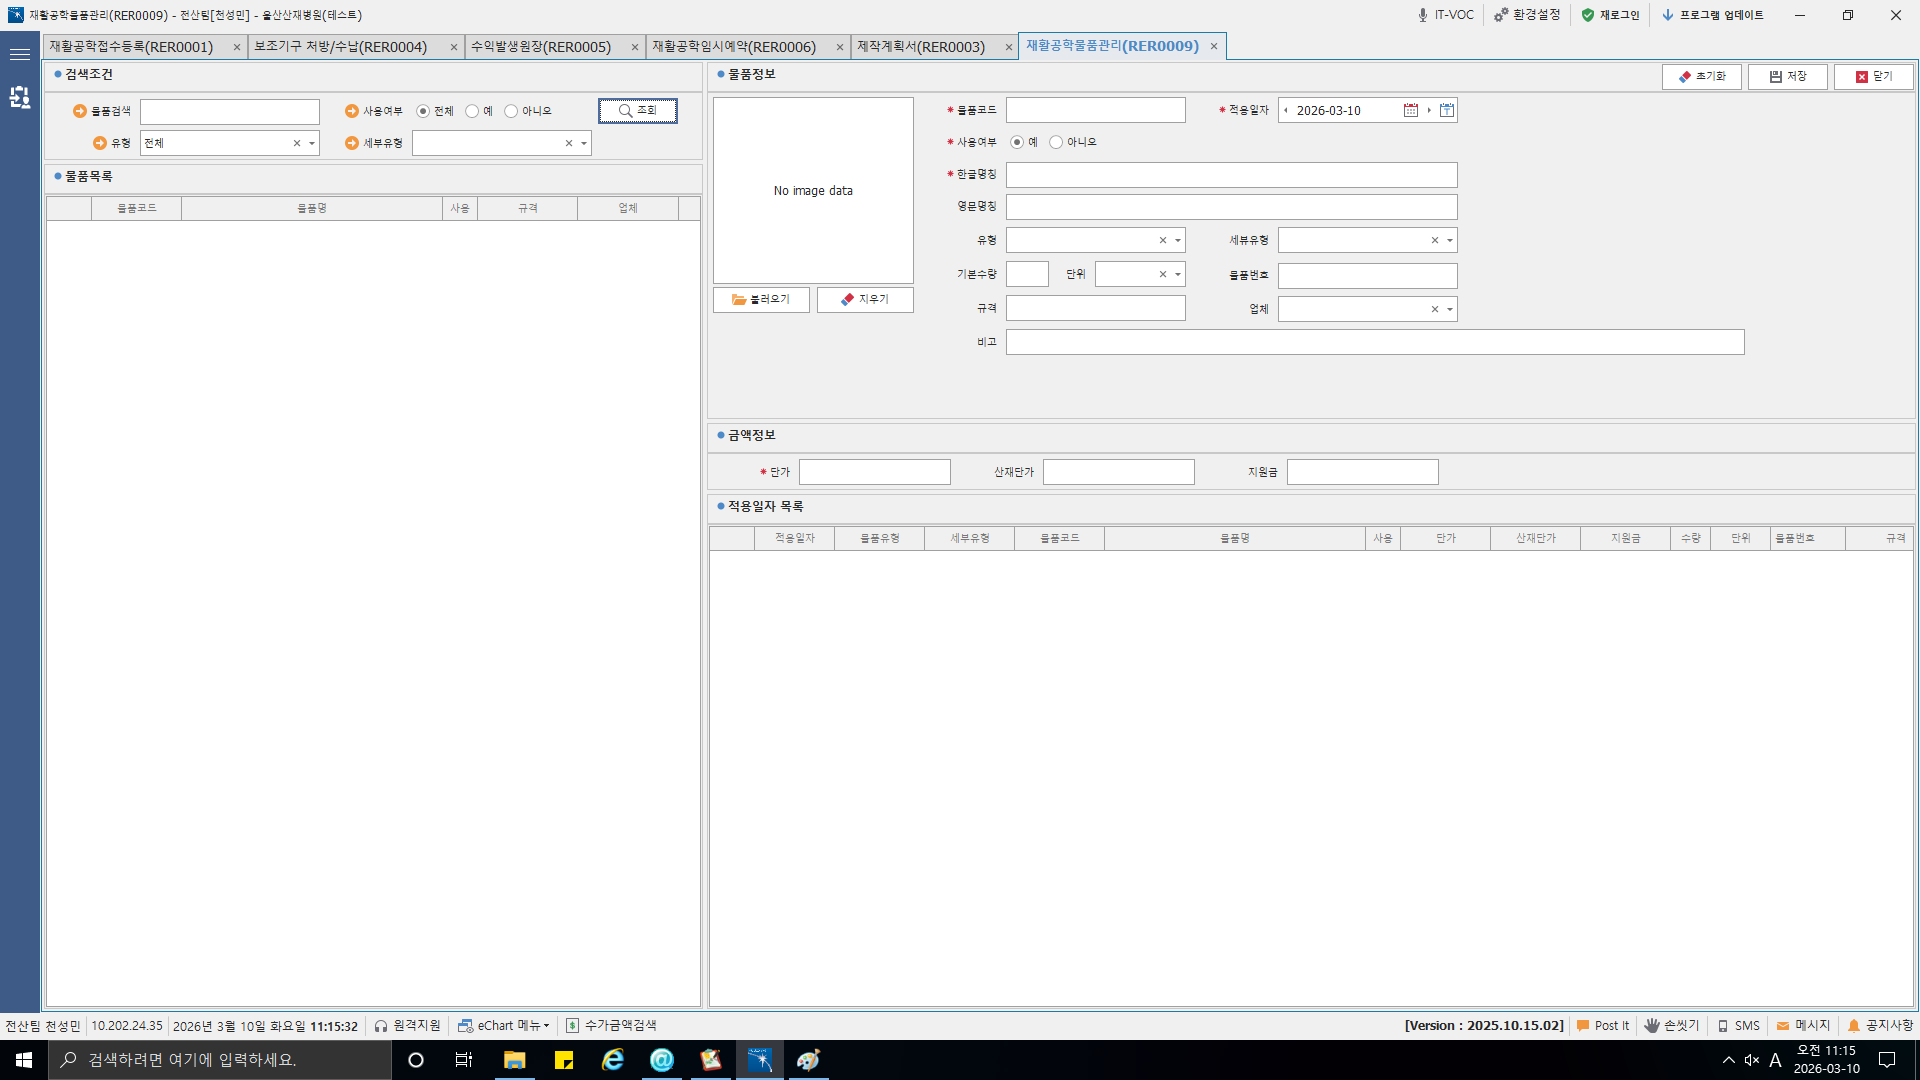Click 지우기 to erase the image
This screenshot has width=1920, height=1080.
point(865,299)
